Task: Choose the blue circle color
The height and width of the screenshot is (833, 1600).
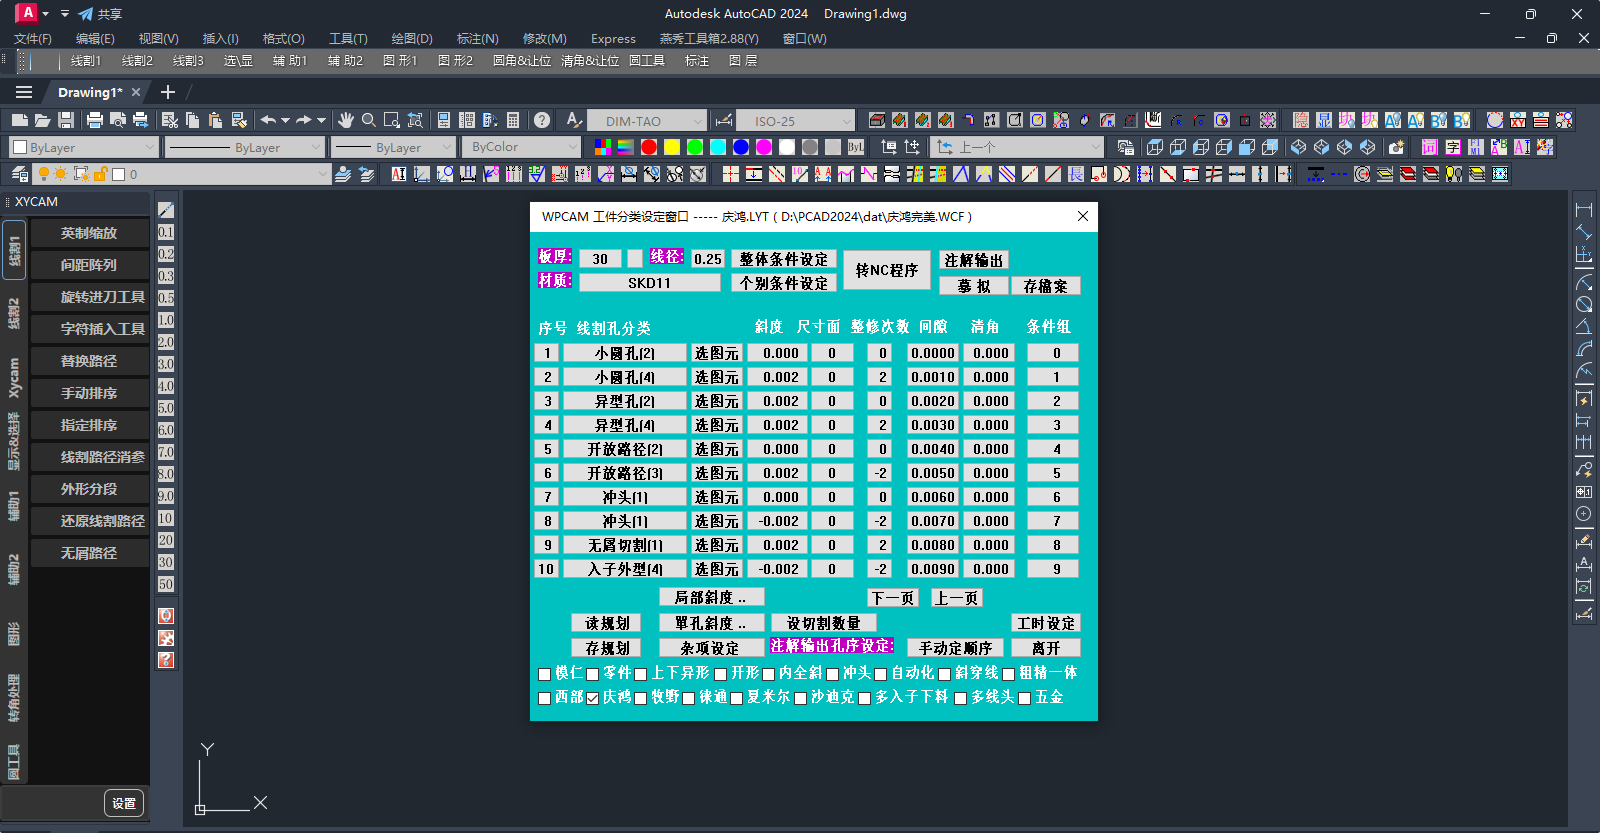Action: (741, 147)
